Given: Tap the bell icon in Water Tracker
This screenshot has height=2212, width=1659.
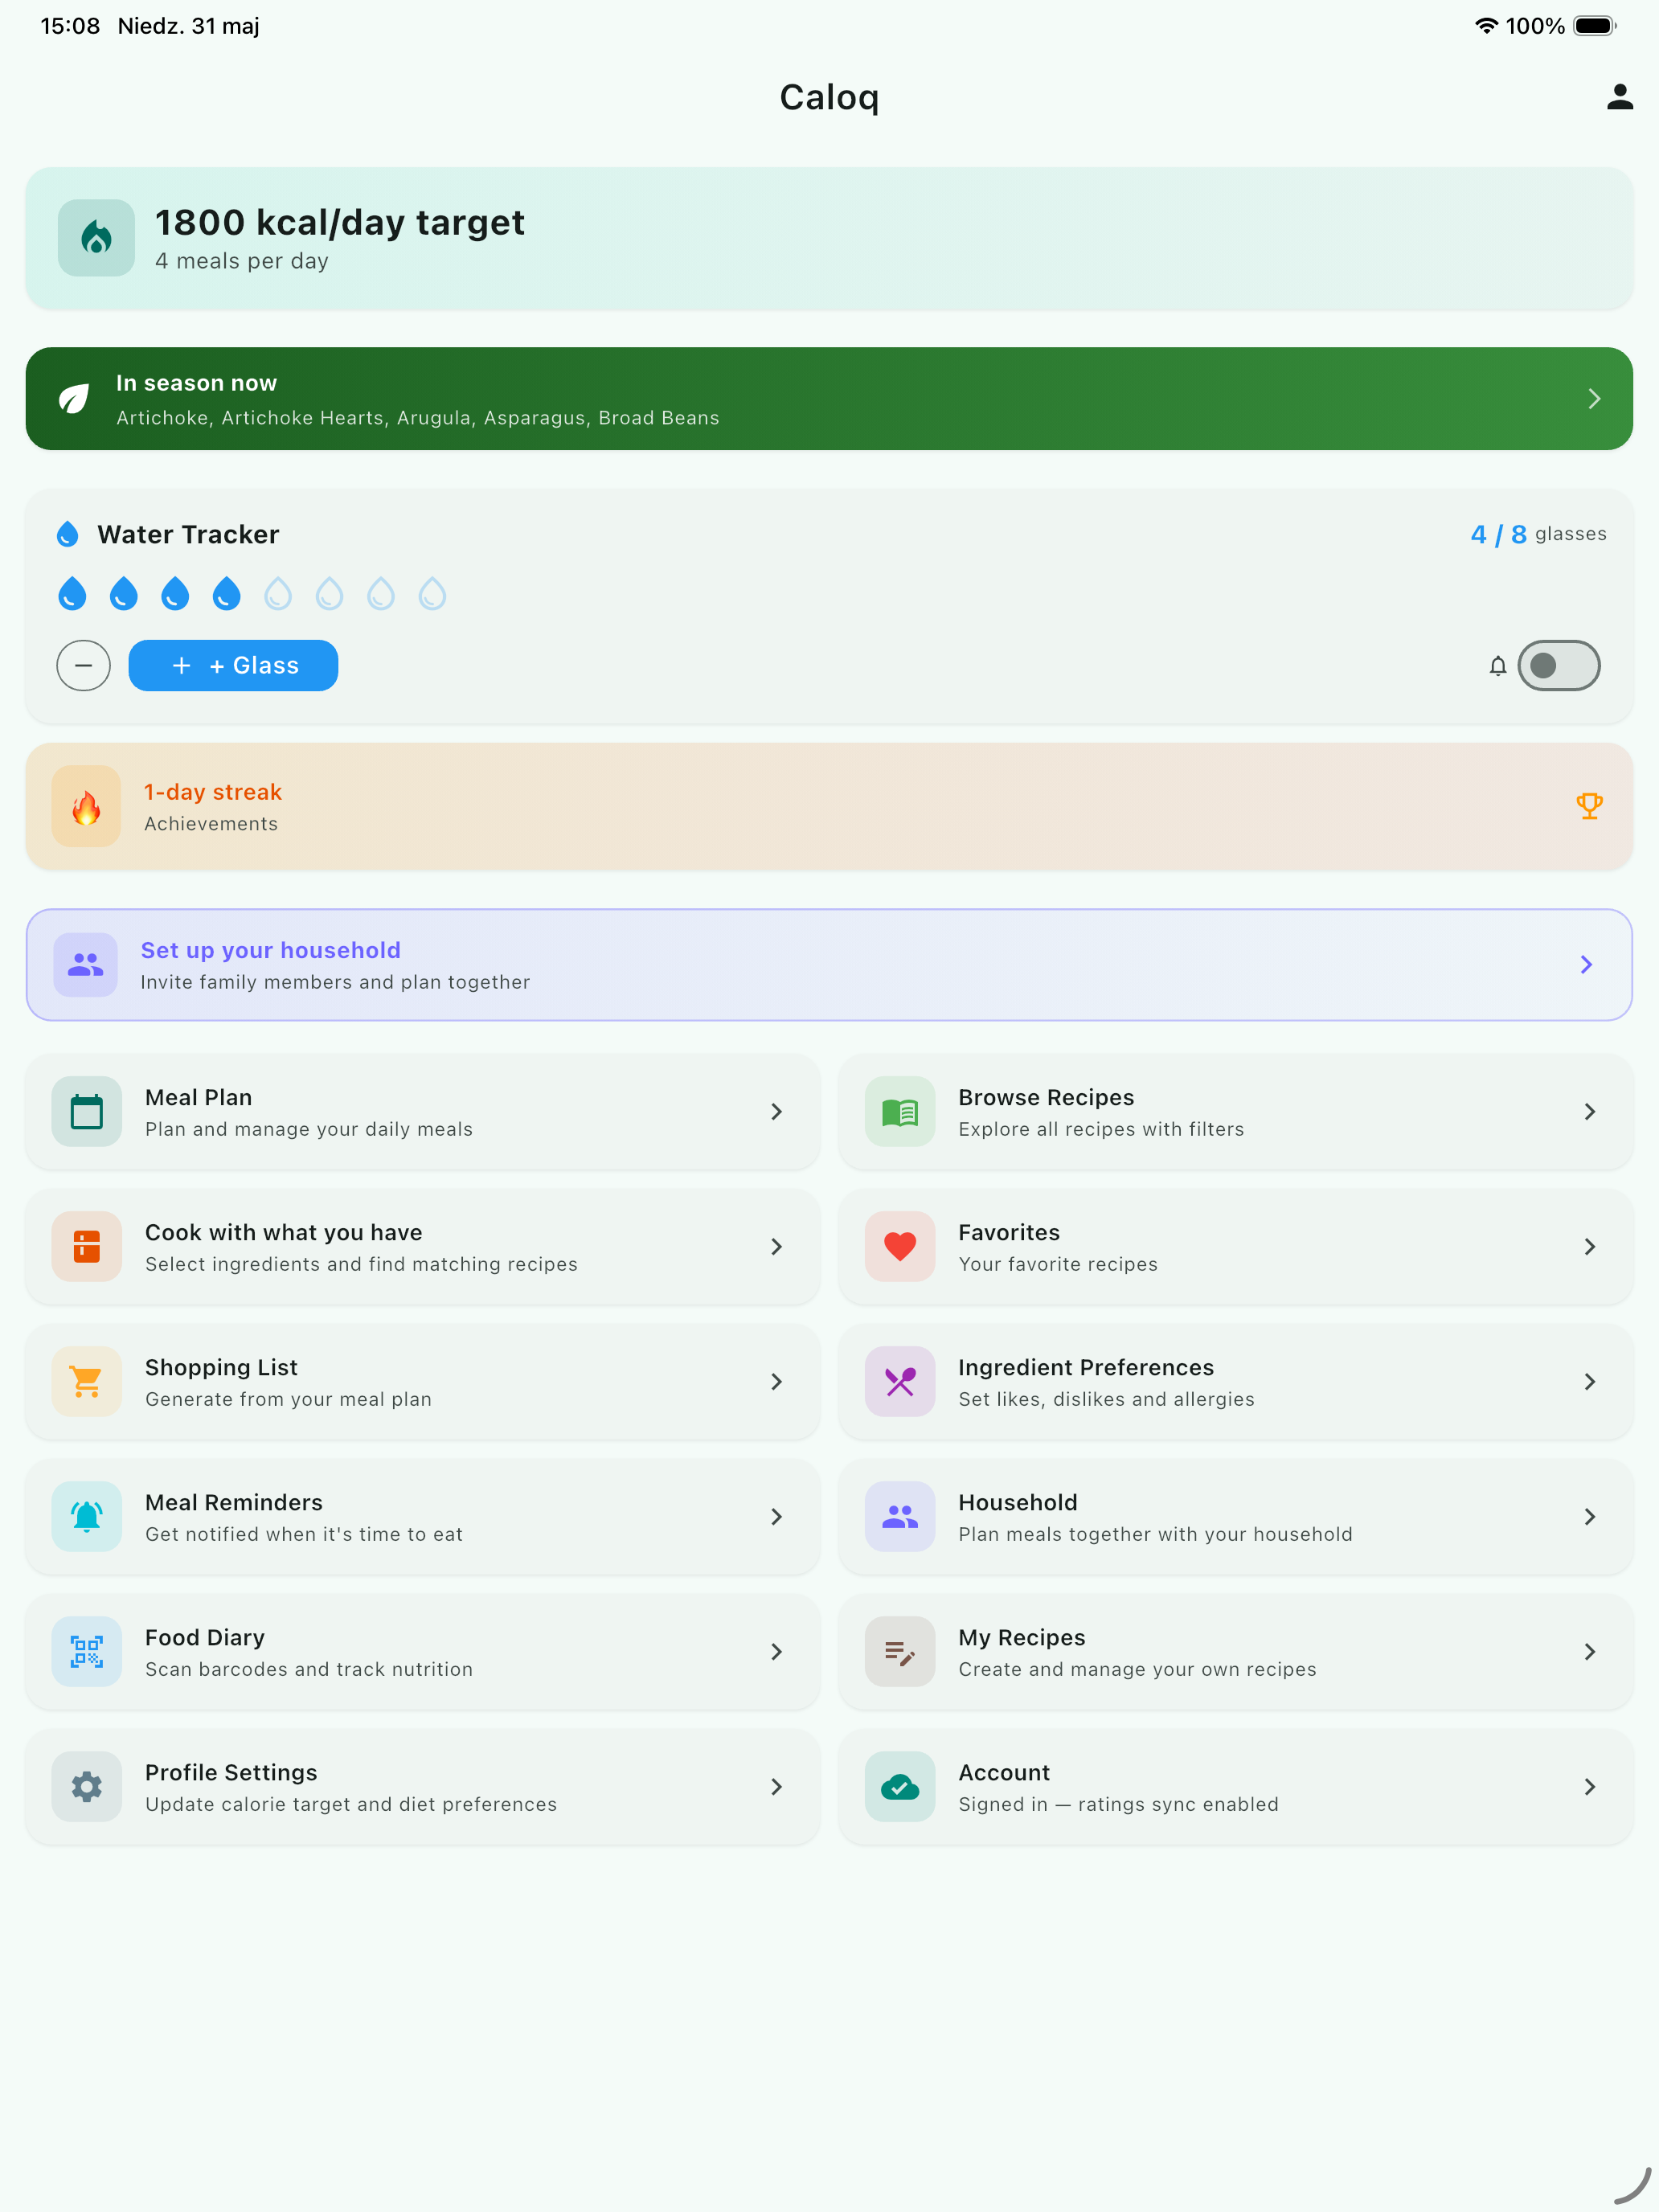Looking at the screenshot, I should (1497, 666).
